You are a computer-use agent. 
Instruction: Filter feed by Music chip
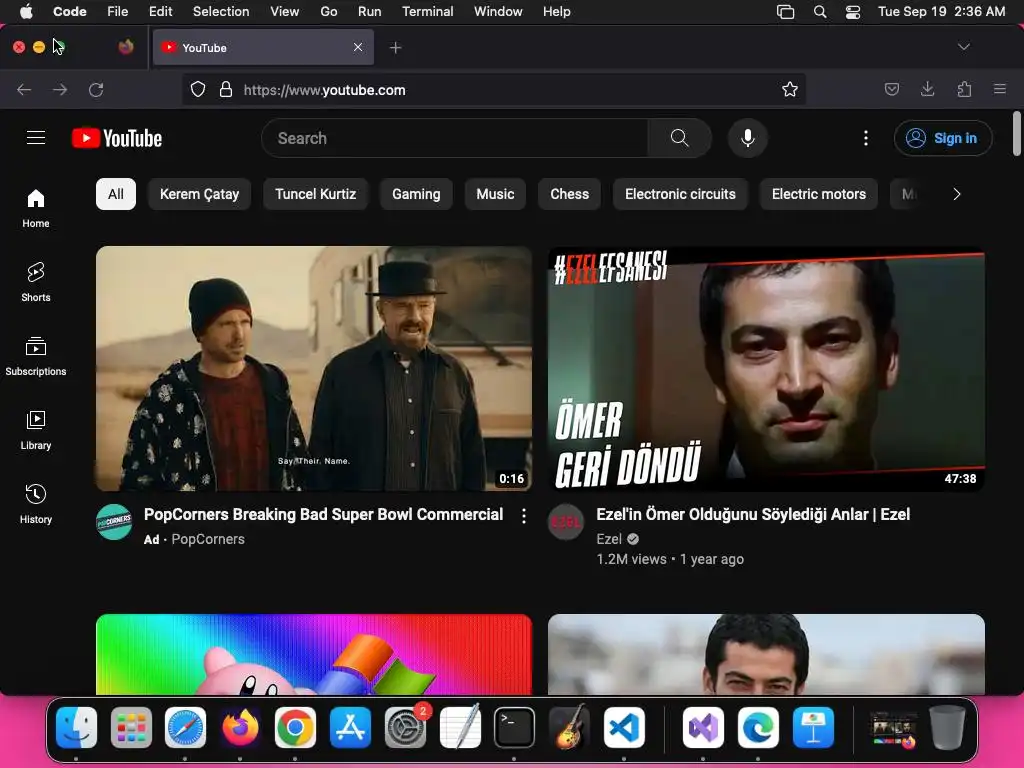tap(495, 194)
